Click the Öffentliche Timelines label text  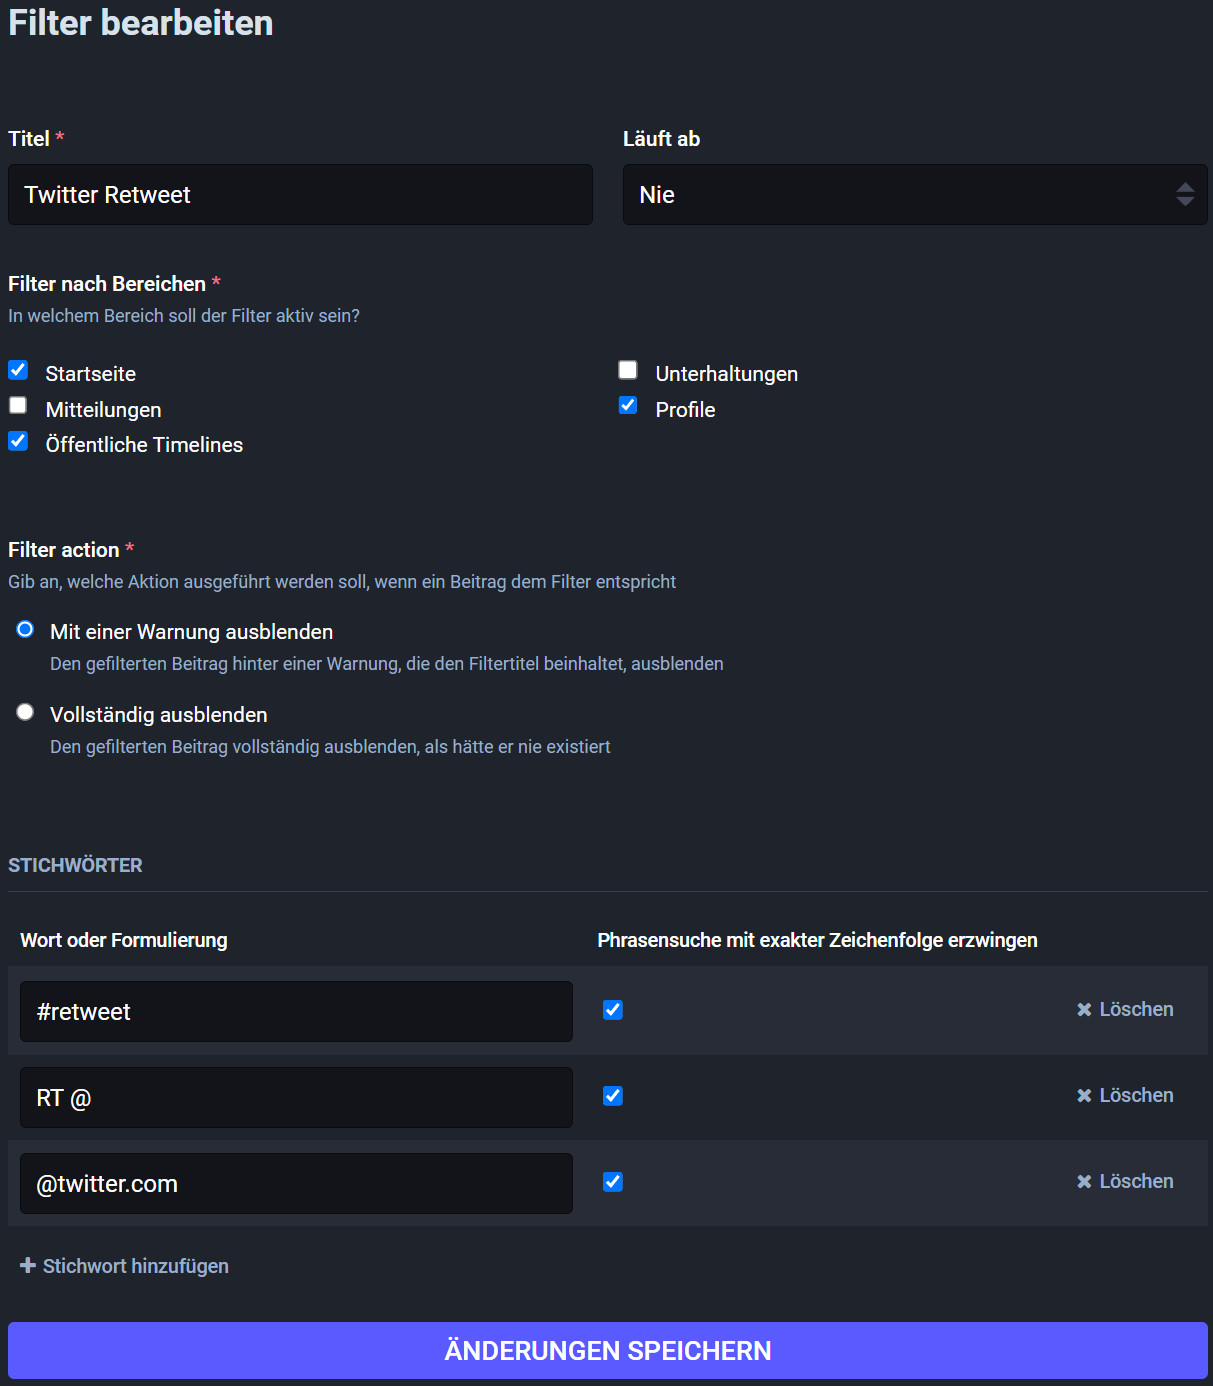pos(144,445)
